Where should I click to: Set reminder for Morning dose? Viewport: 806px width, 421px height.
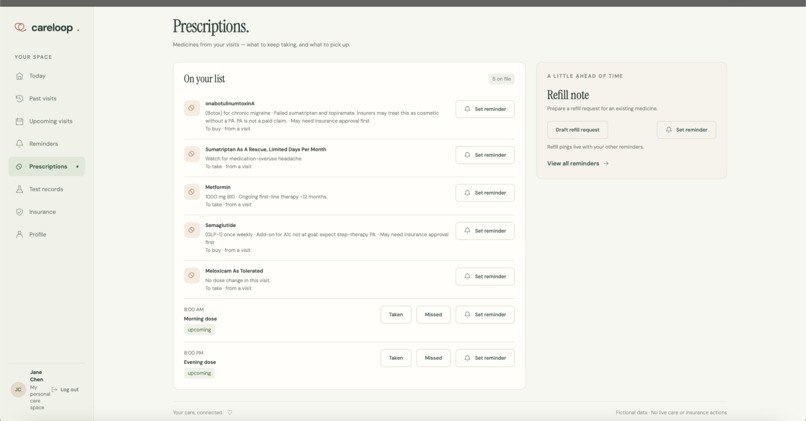[x=485, y=315]
